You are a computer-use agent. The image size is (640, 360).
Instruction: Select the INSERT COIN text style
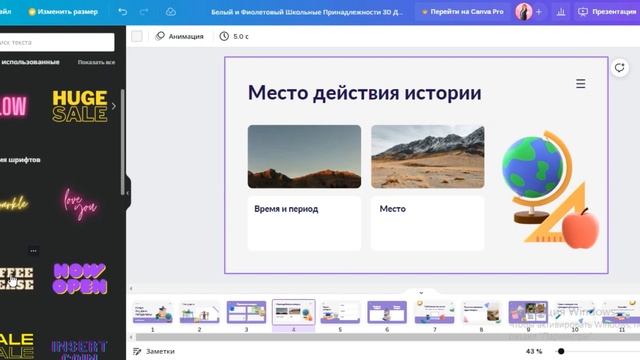(80, 349)
